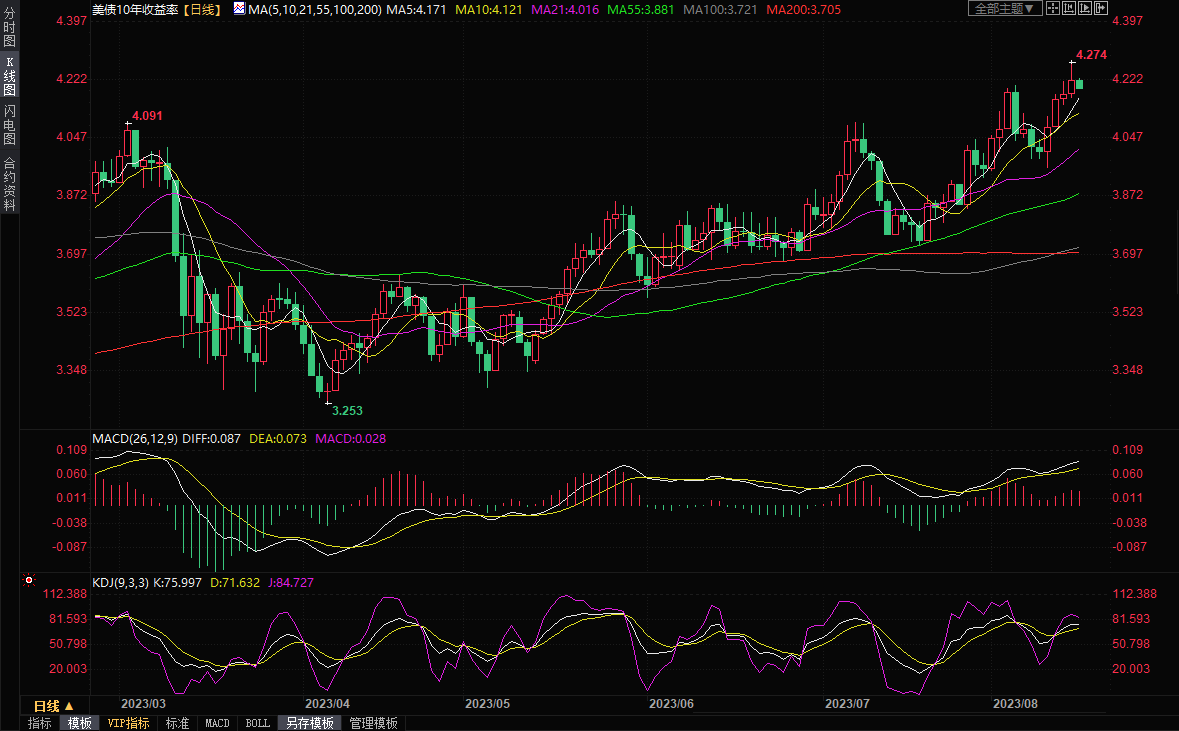Click the exit arrow panel icon at top right

(x=1101, y=8)
